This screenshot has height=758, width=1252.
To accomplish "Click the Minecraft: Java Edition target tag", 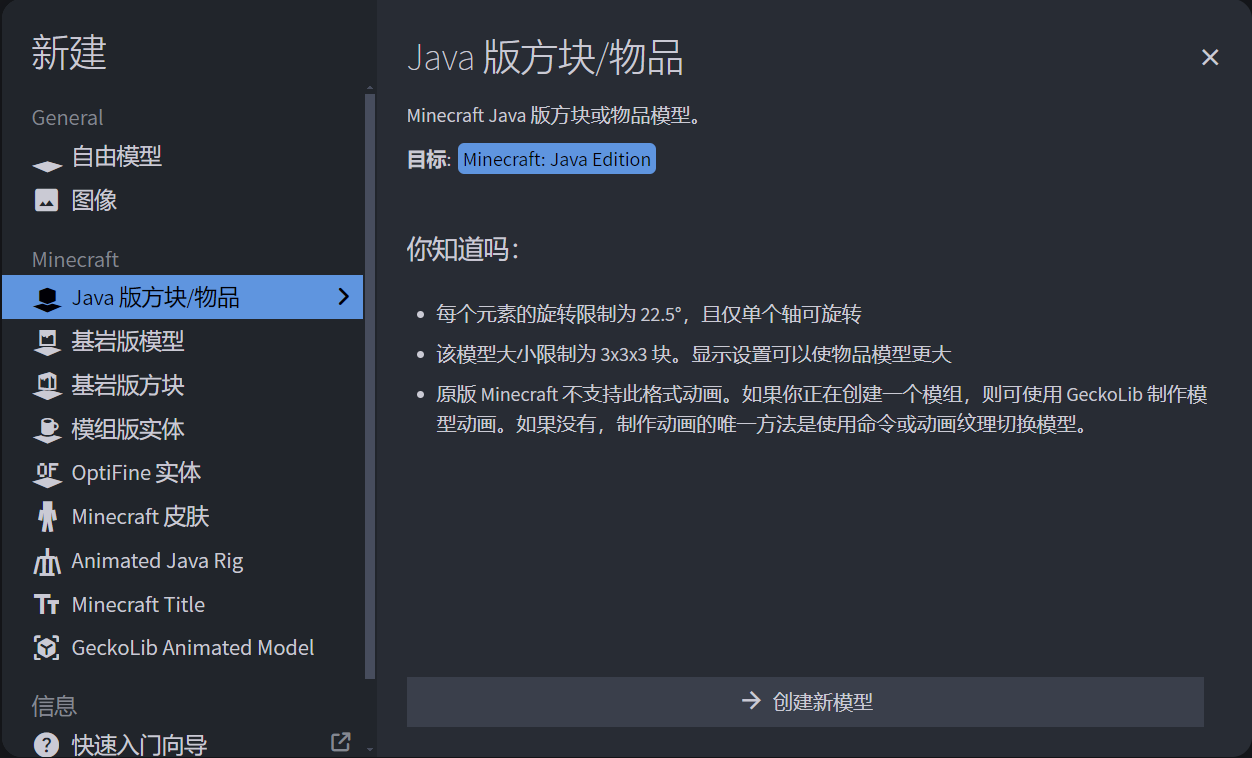I will [x=557, y=159].
